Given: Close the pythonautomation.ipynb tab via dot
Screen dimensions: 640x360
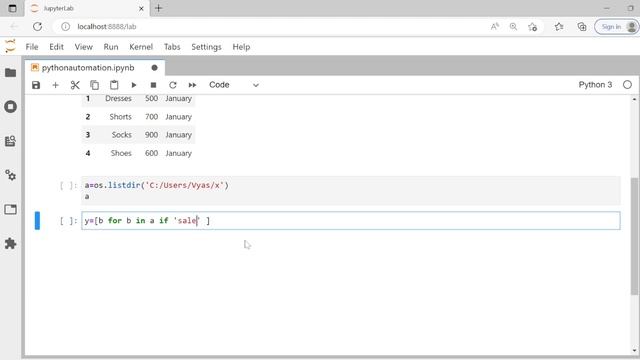Looking at the screenshot, I should click(x=154, y=68).
